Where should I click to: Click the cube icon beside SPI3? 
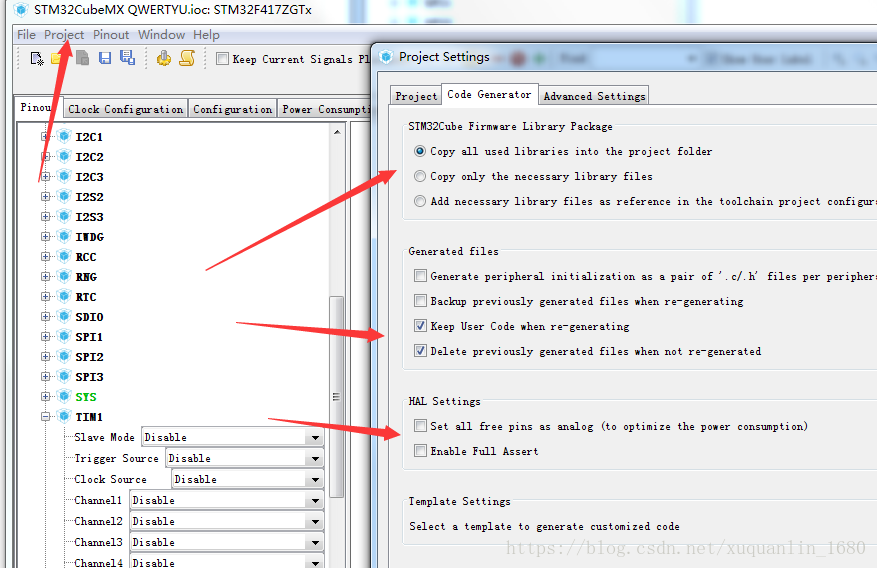click(x=64, y=376)
